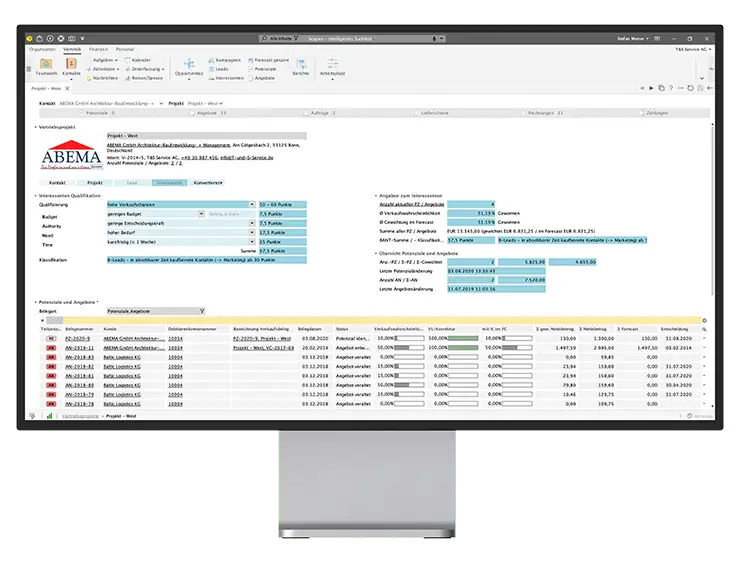The image size is (740, 563).
Task: Close the Projekt - West document tab
Action: point(67,88)
